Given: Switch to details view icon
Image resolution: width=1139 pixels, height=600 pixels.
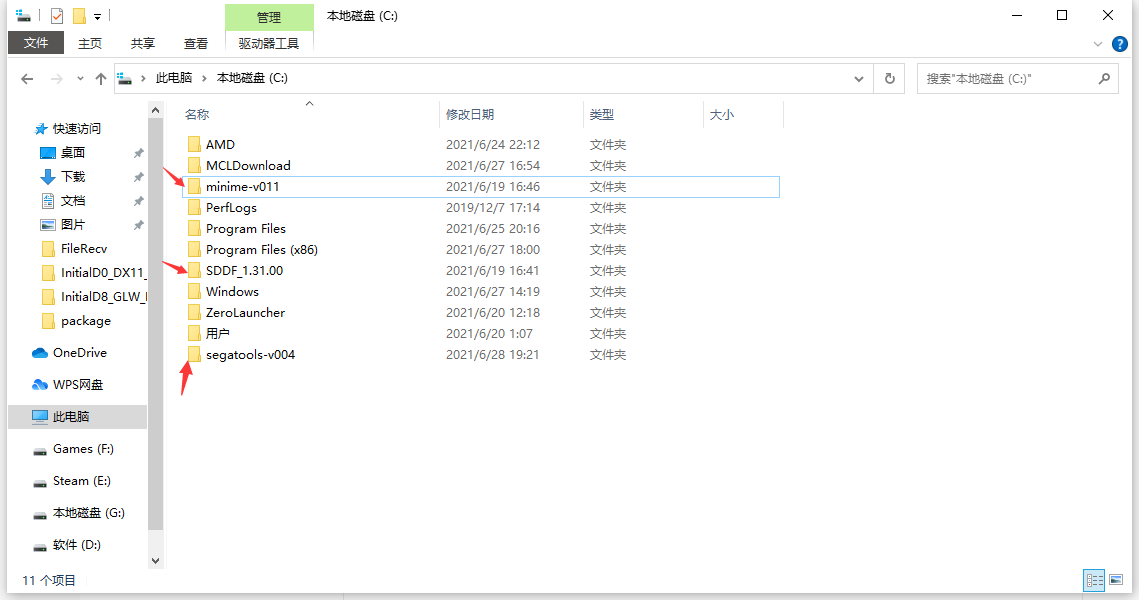Looking at the screenshot, I should pyautogui.click(x=1094, y=580).
